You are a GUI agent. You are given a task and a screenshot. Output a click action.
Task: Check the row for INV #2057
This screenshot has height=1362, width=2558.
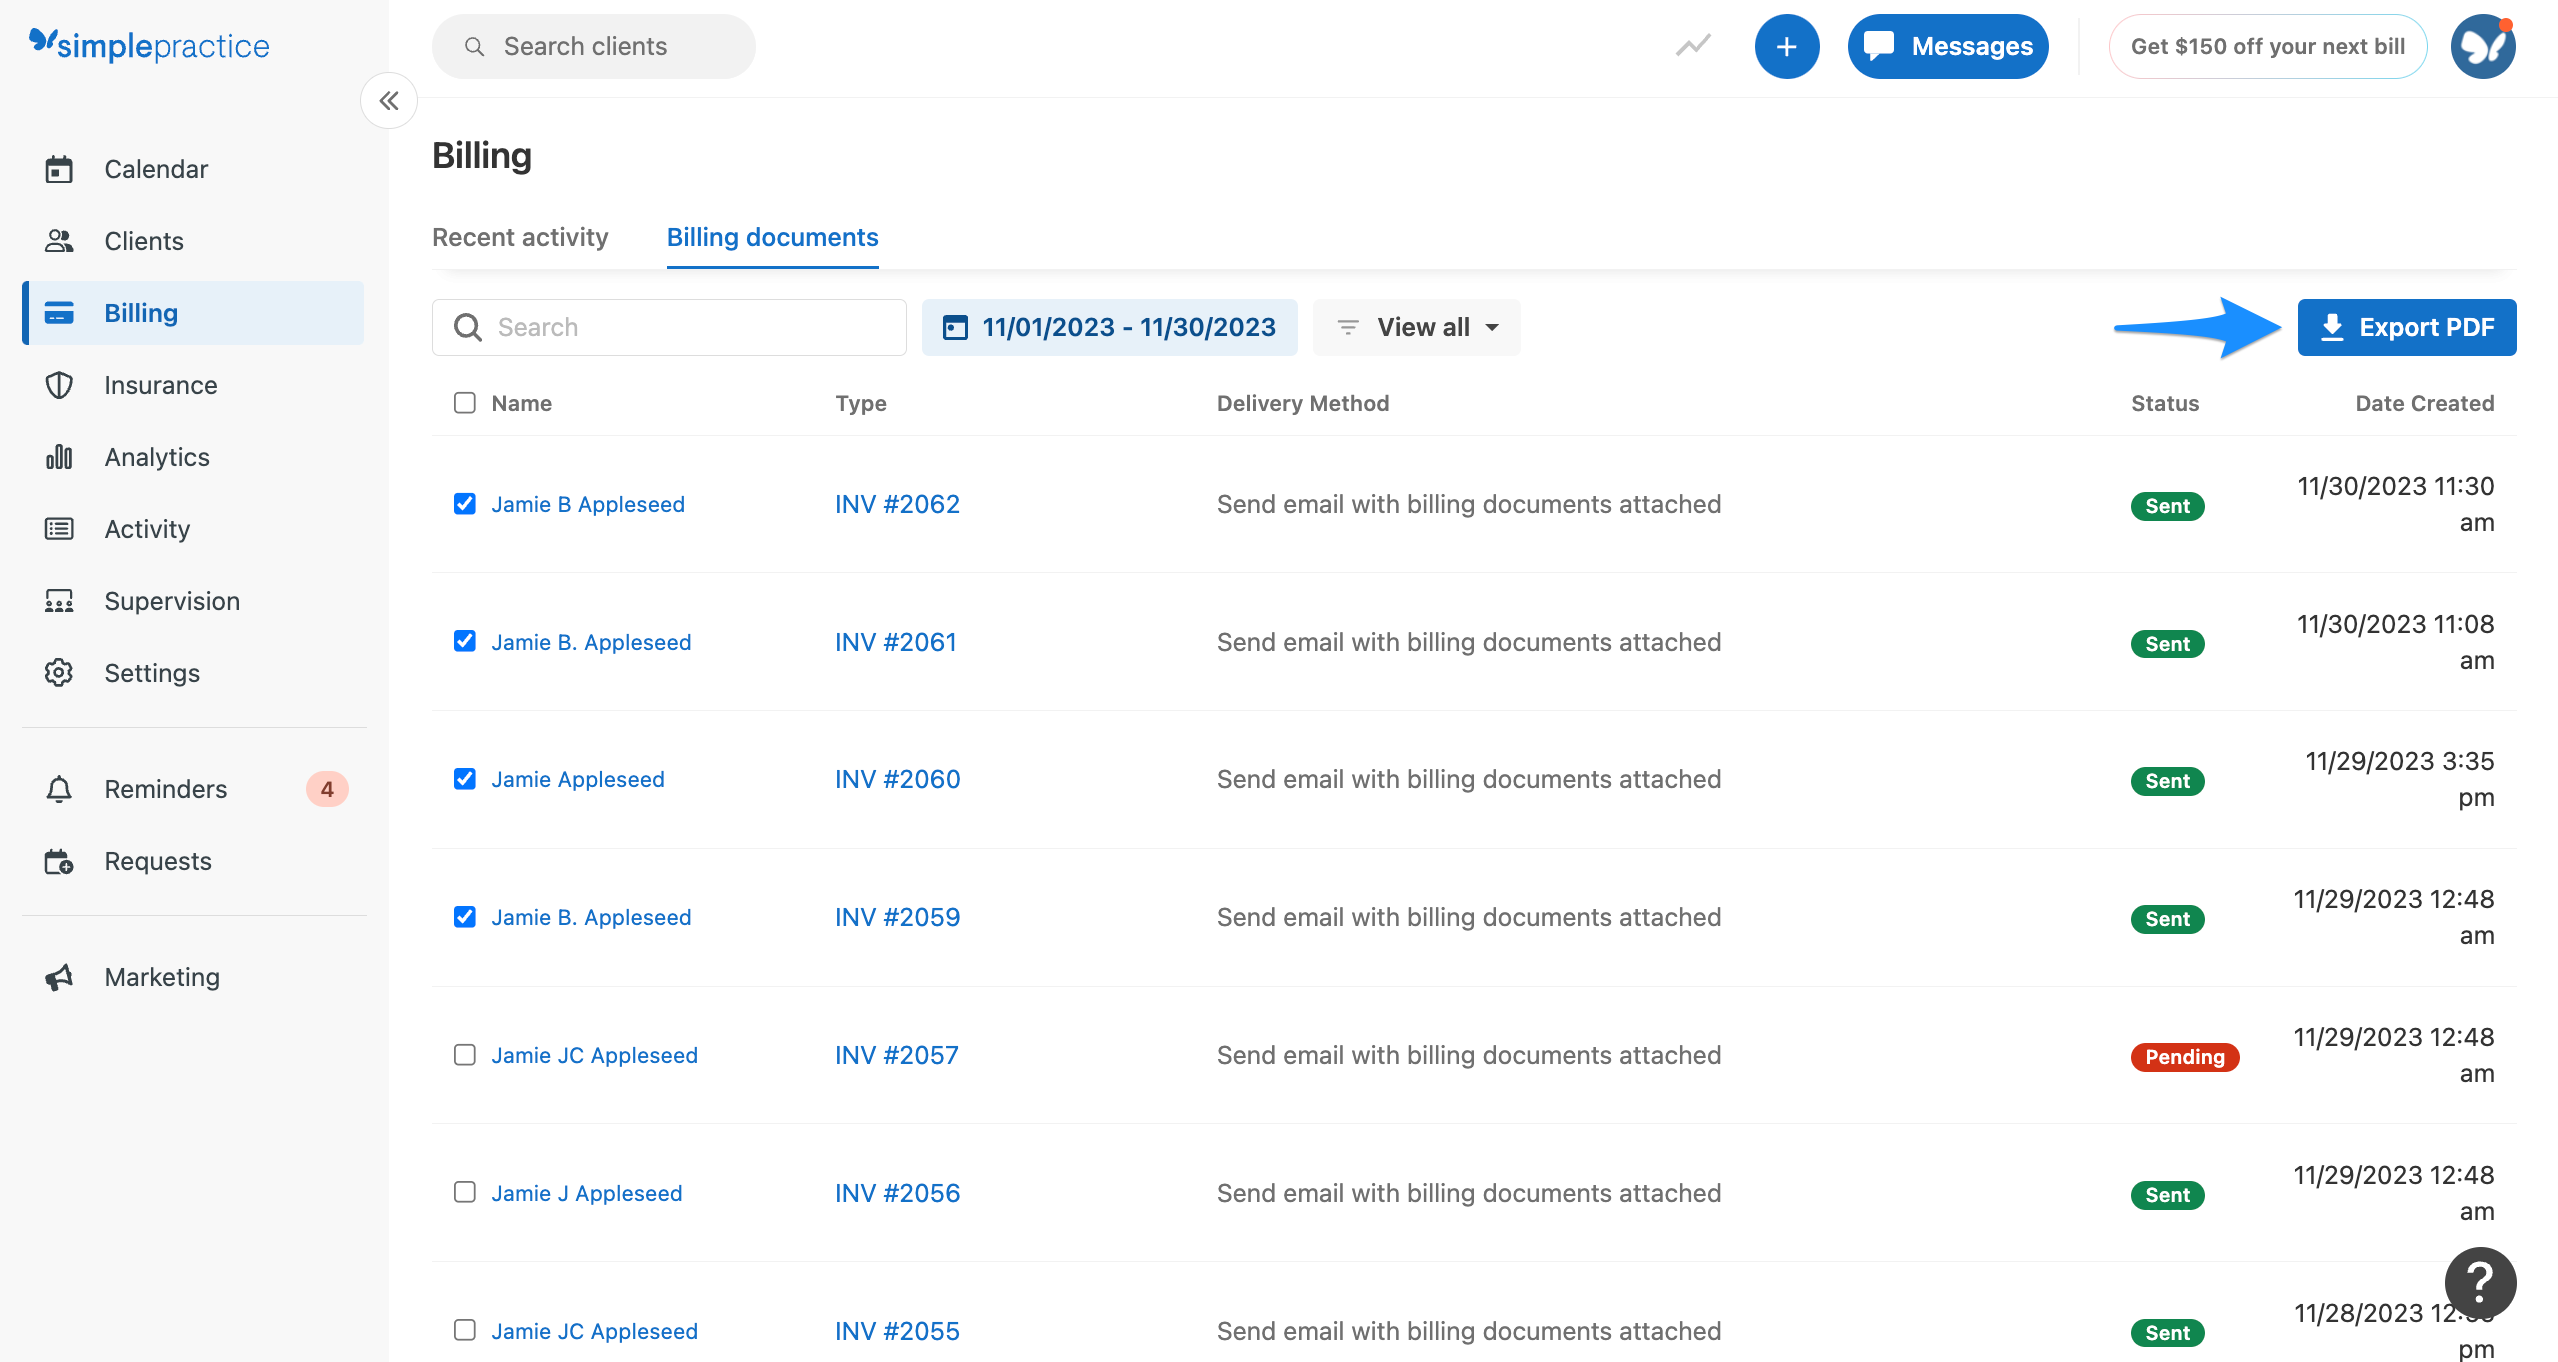pyautogui.click(x=464, y=1054)
